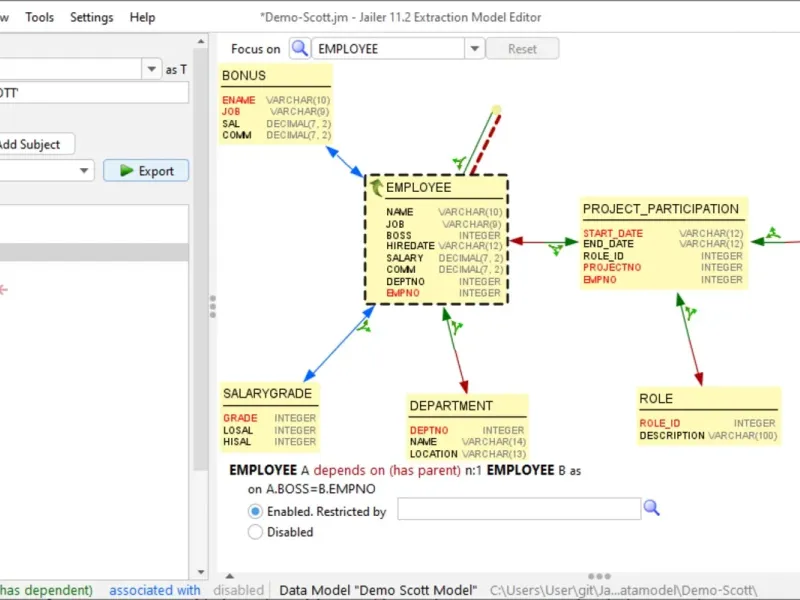The width and height of the screenshot is (800, 600).
Task: Click left panel scrollbar up arrow
Action: tap(201, 41)
